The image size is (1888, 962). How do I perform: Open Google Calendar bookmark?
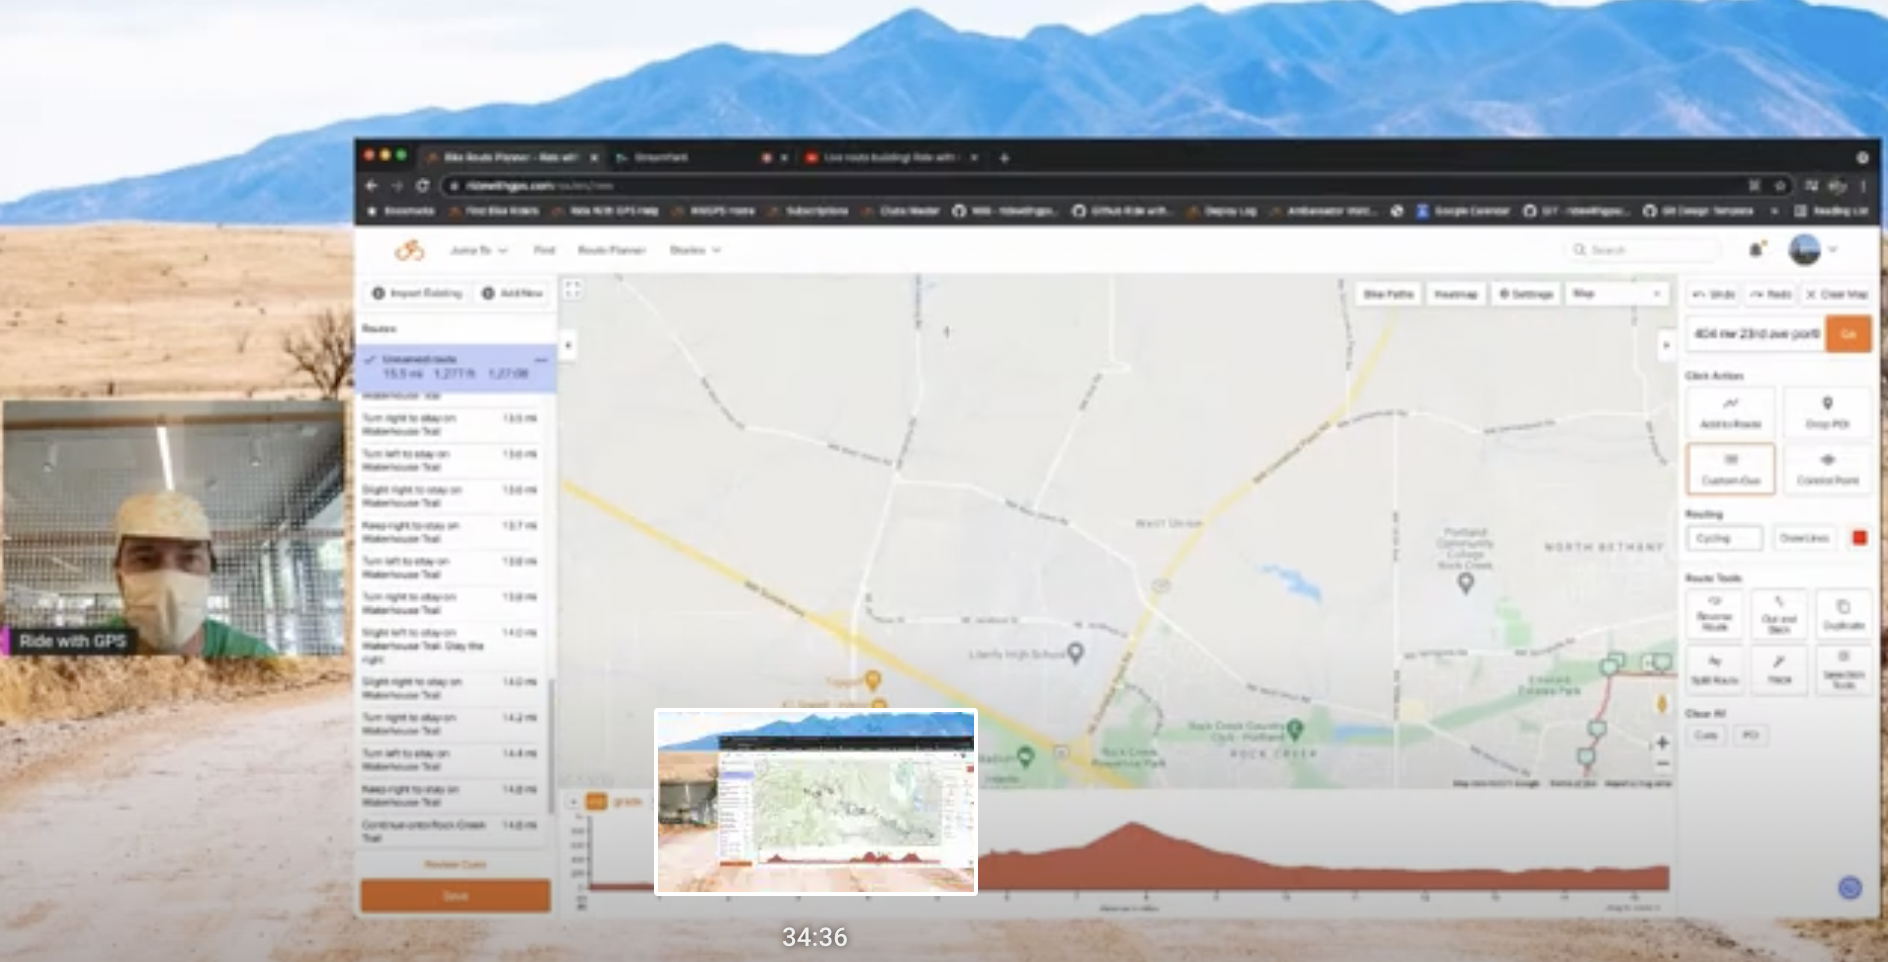(1463, 211)
